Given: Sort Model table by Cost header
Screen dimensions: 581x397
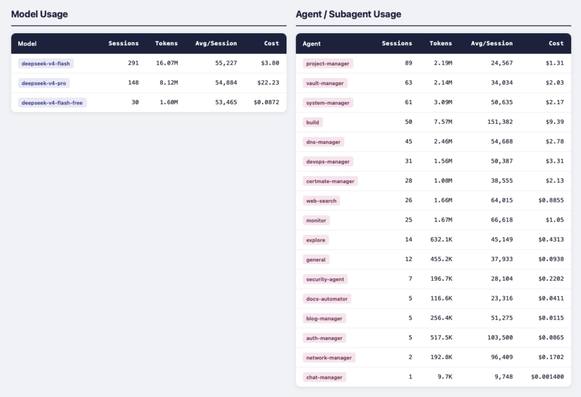Looking at the screenshot, I should pos(272,43).
